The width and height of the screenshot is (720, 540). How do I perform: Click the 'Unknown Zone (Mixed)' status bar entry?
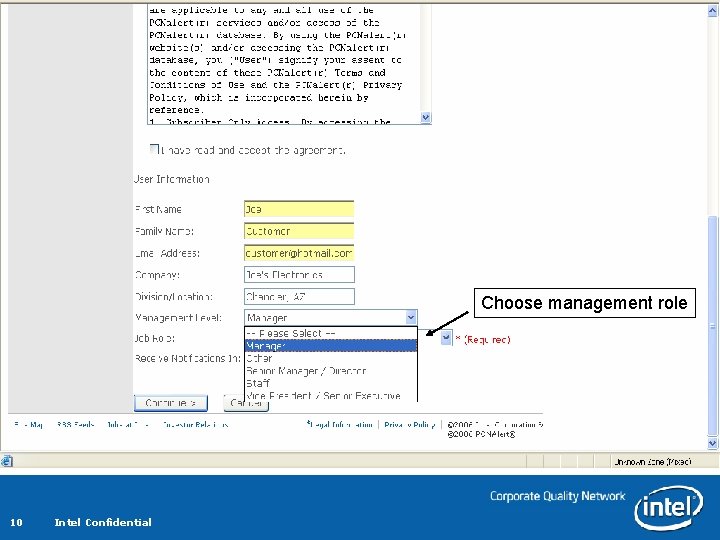653,461
